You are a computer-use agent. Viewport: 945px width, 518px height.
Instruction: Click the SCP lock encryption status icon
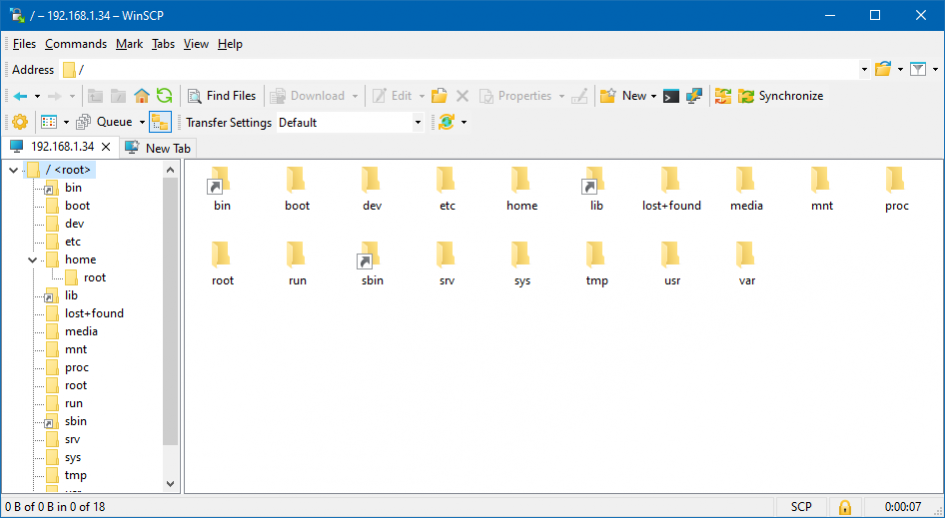845,507
